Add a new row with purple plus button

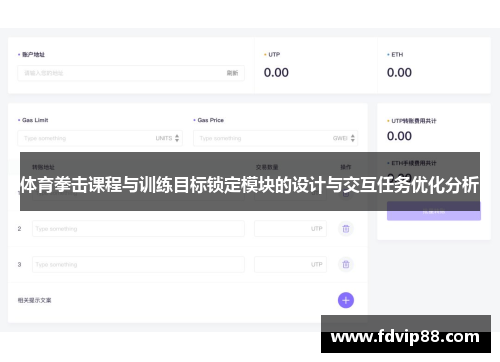[346, 300]
